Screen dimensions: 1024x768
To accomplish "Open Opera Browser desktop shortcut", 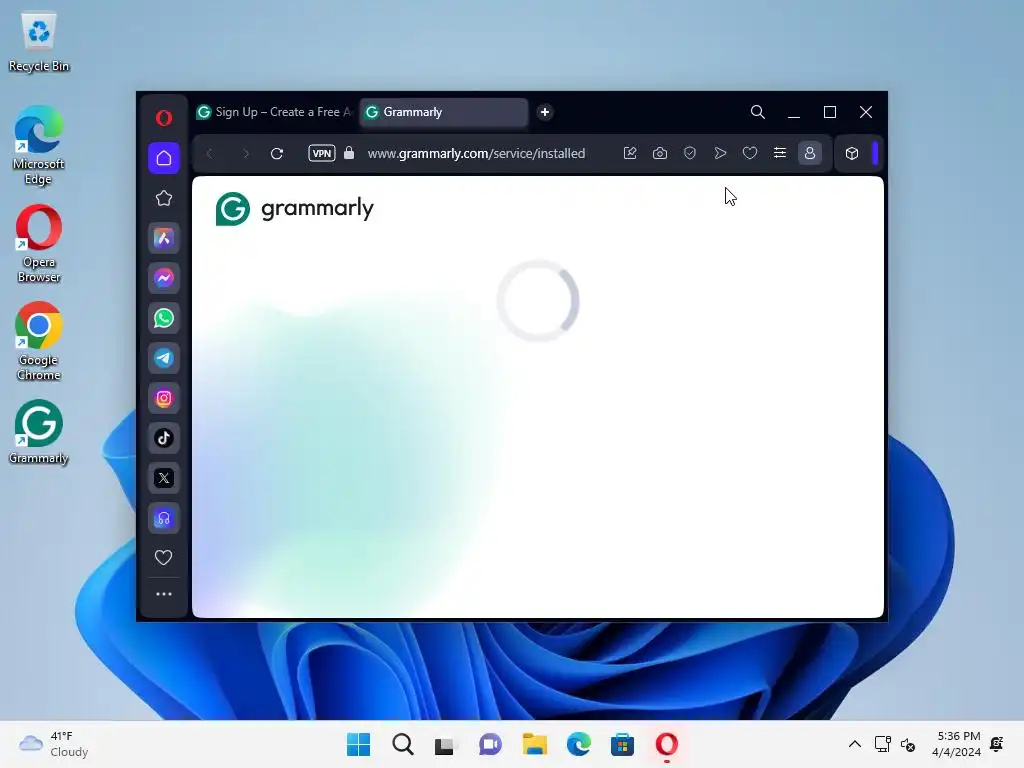I will point(39,244).
